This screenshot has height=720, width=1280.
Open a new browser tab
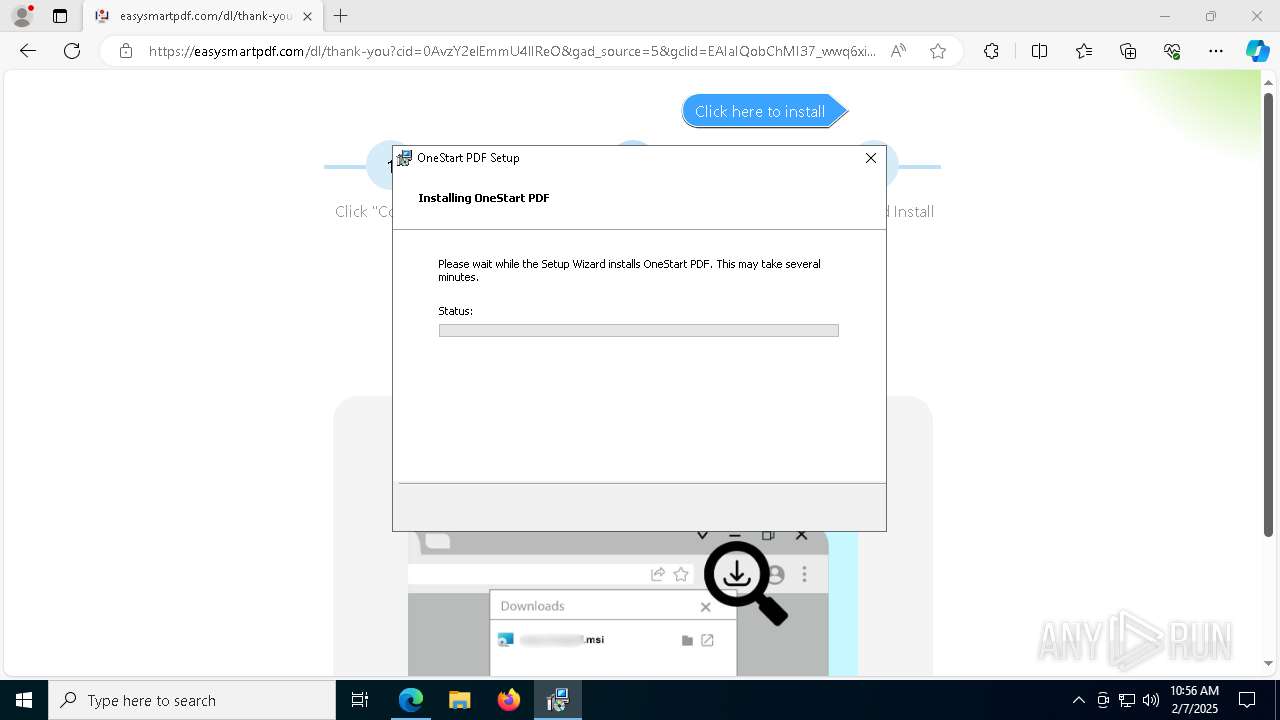coord(341,16)
